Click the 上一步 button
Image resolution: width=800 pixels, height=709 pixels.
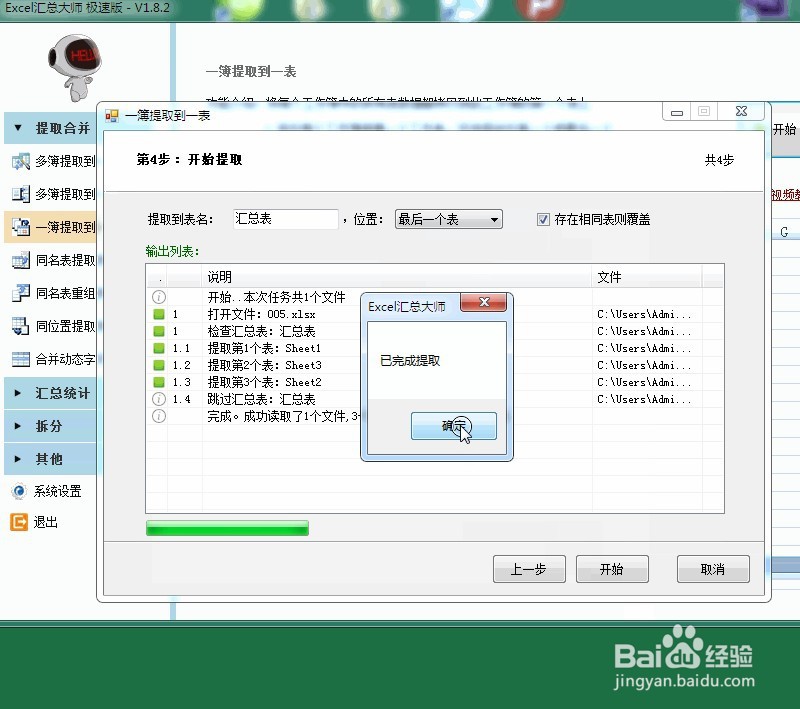point(529,569)
